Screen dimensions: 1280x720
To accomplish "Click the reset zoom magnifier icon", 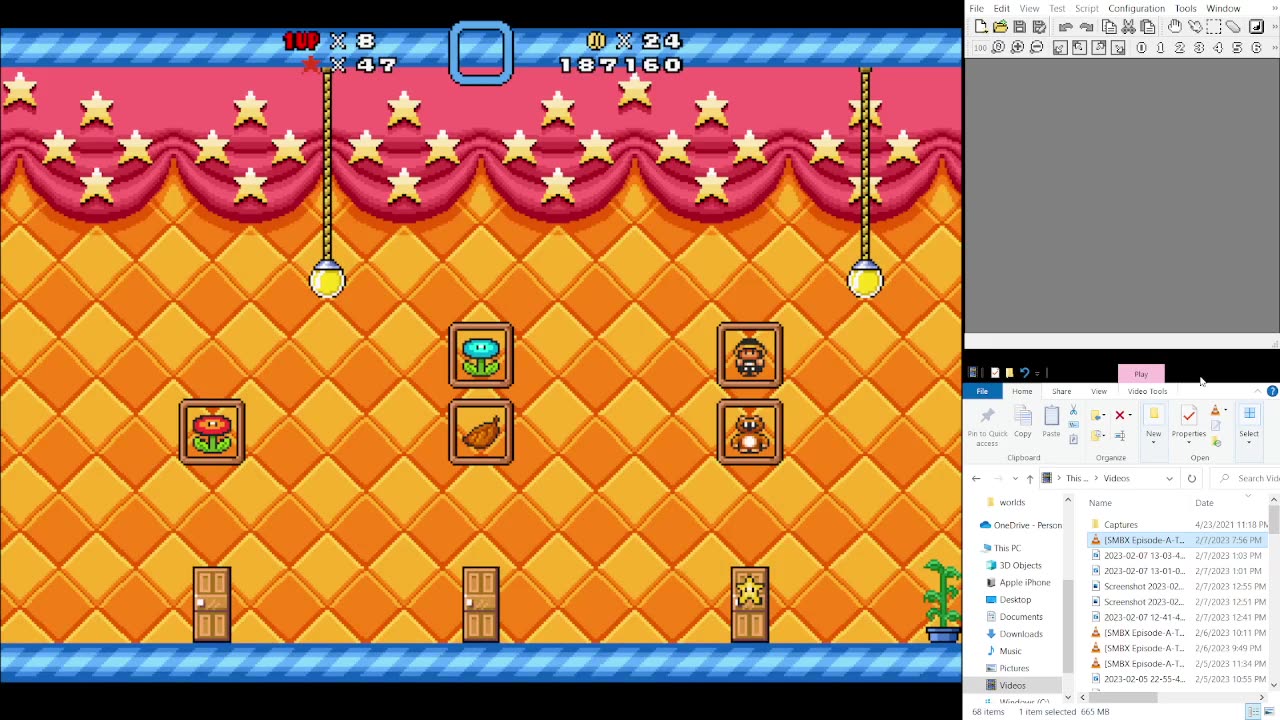I will coord(997,47).
